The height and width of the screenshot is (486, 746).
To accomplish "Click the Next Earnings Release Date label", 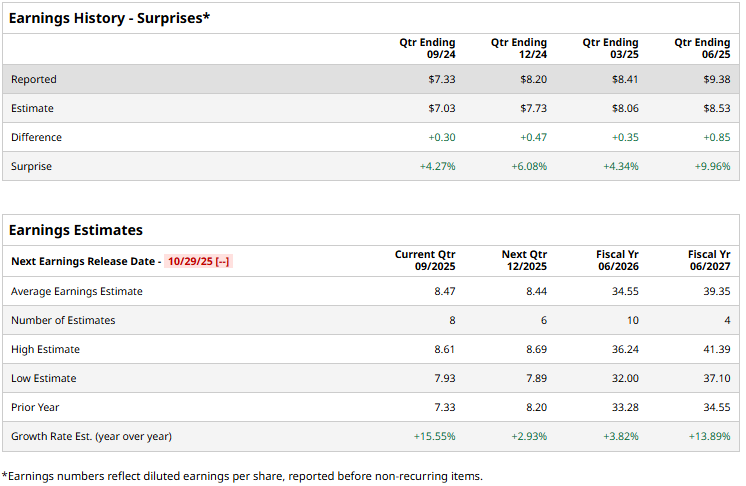I will point(83,261).
